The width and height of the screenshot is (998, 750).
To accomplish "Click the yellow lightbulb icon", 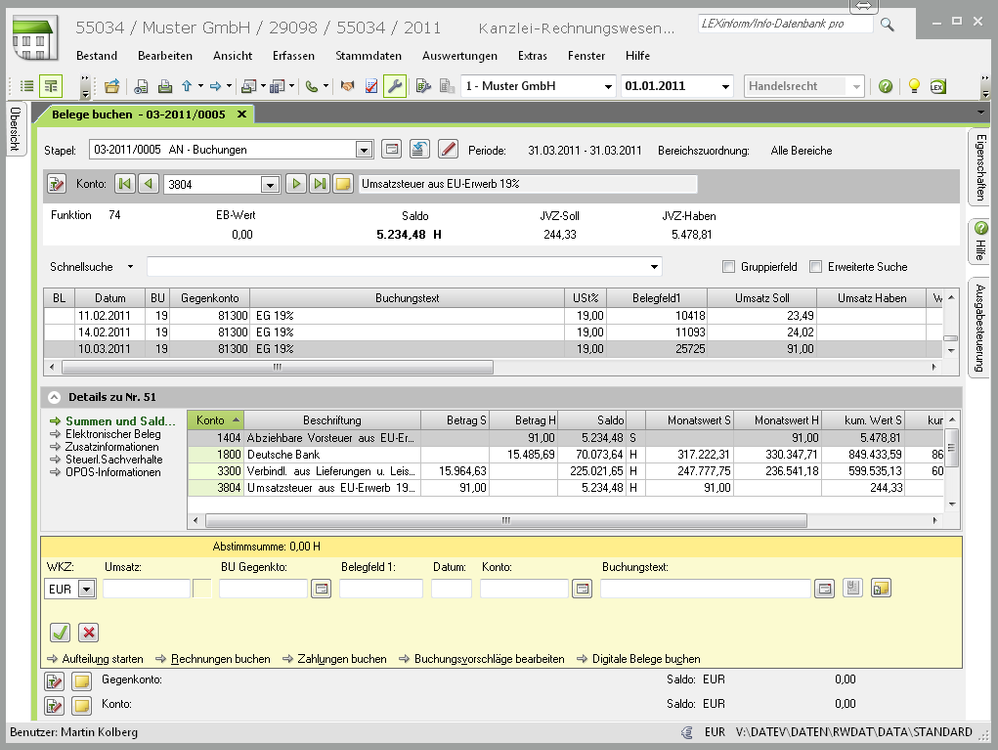I will click(x=913, y=86).
